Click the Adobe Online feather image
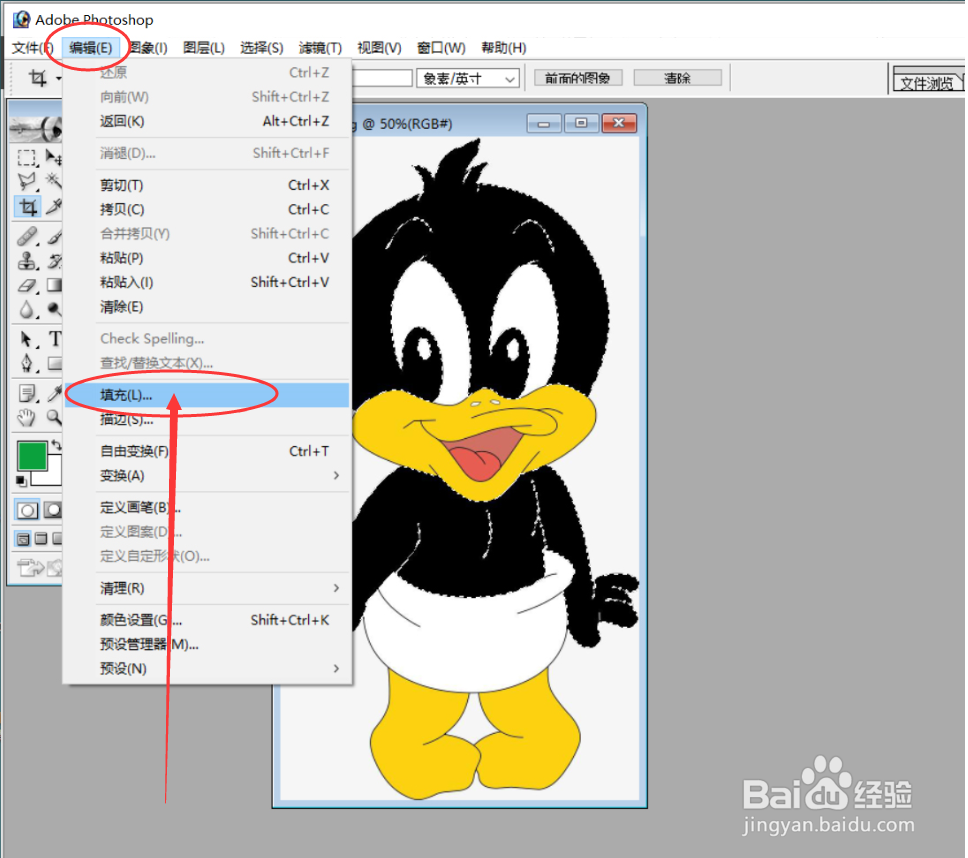This screenshot has height=858, width=968. coord(36,129)
